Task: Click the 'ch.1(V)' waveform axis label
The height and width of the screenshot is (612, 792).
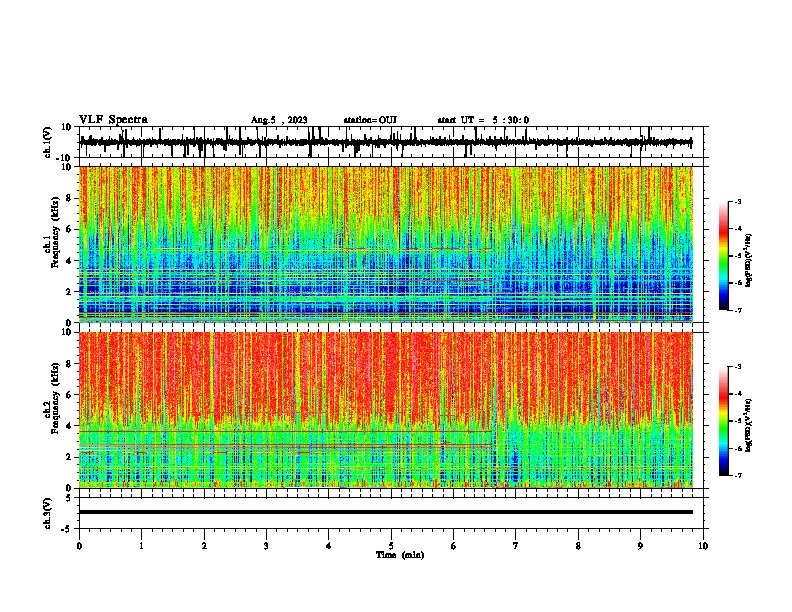Action: [x=48, y=142]
